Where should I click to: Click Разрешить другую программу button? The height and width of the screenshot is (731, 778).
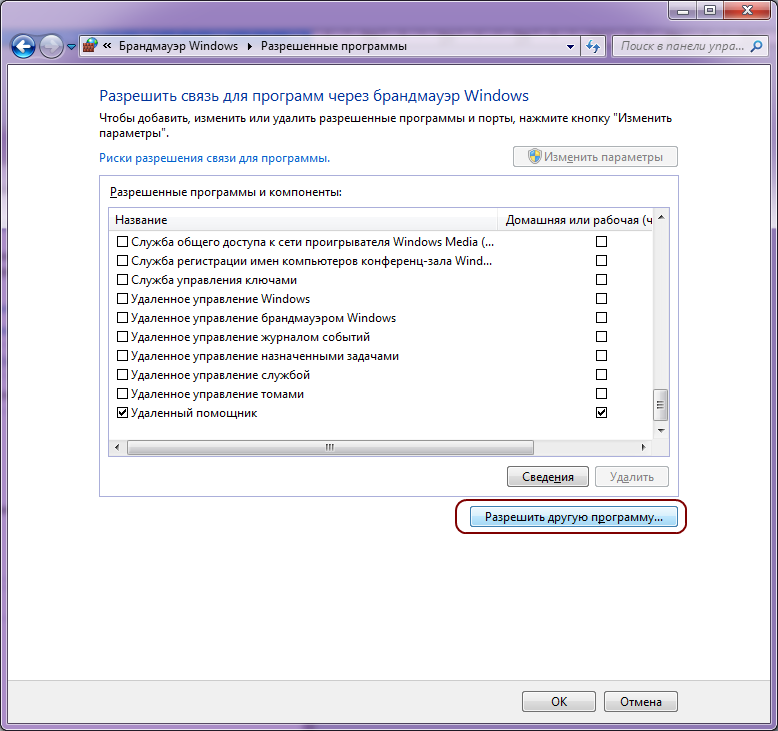574,517
